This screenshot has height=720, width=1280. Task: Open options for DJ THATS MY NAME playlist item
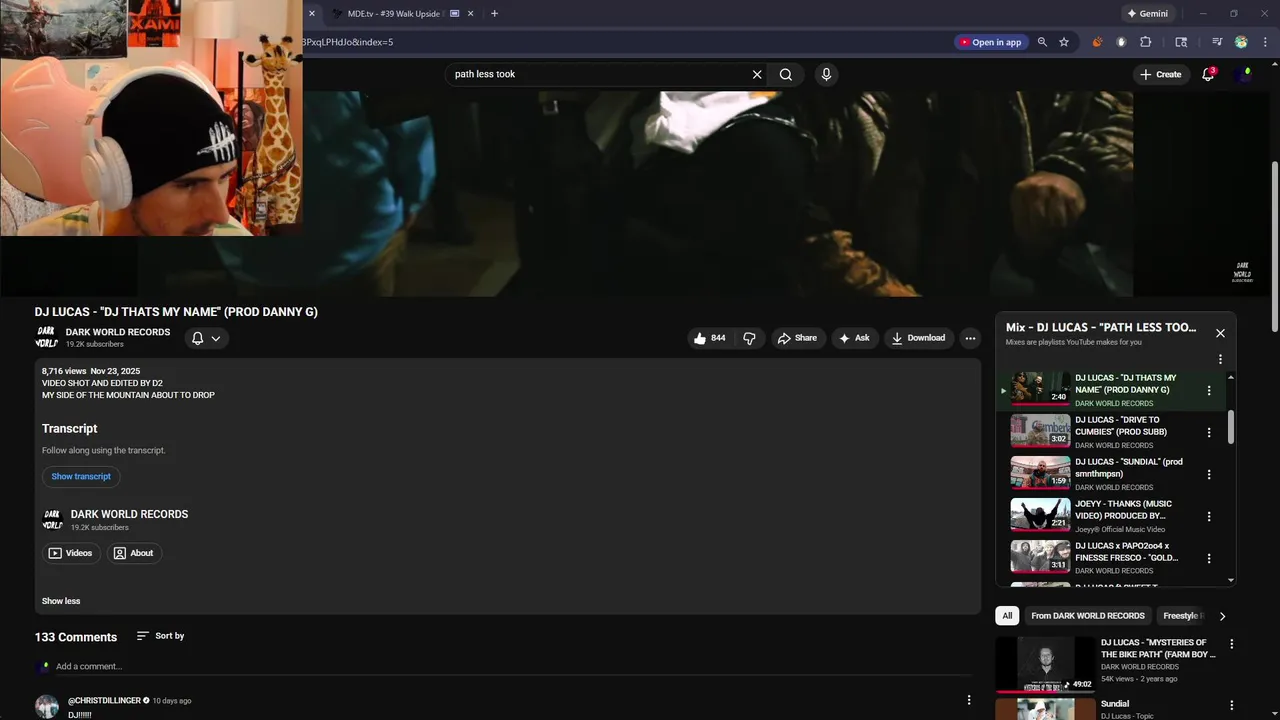pyautogui.click(x=1209, y=391)
